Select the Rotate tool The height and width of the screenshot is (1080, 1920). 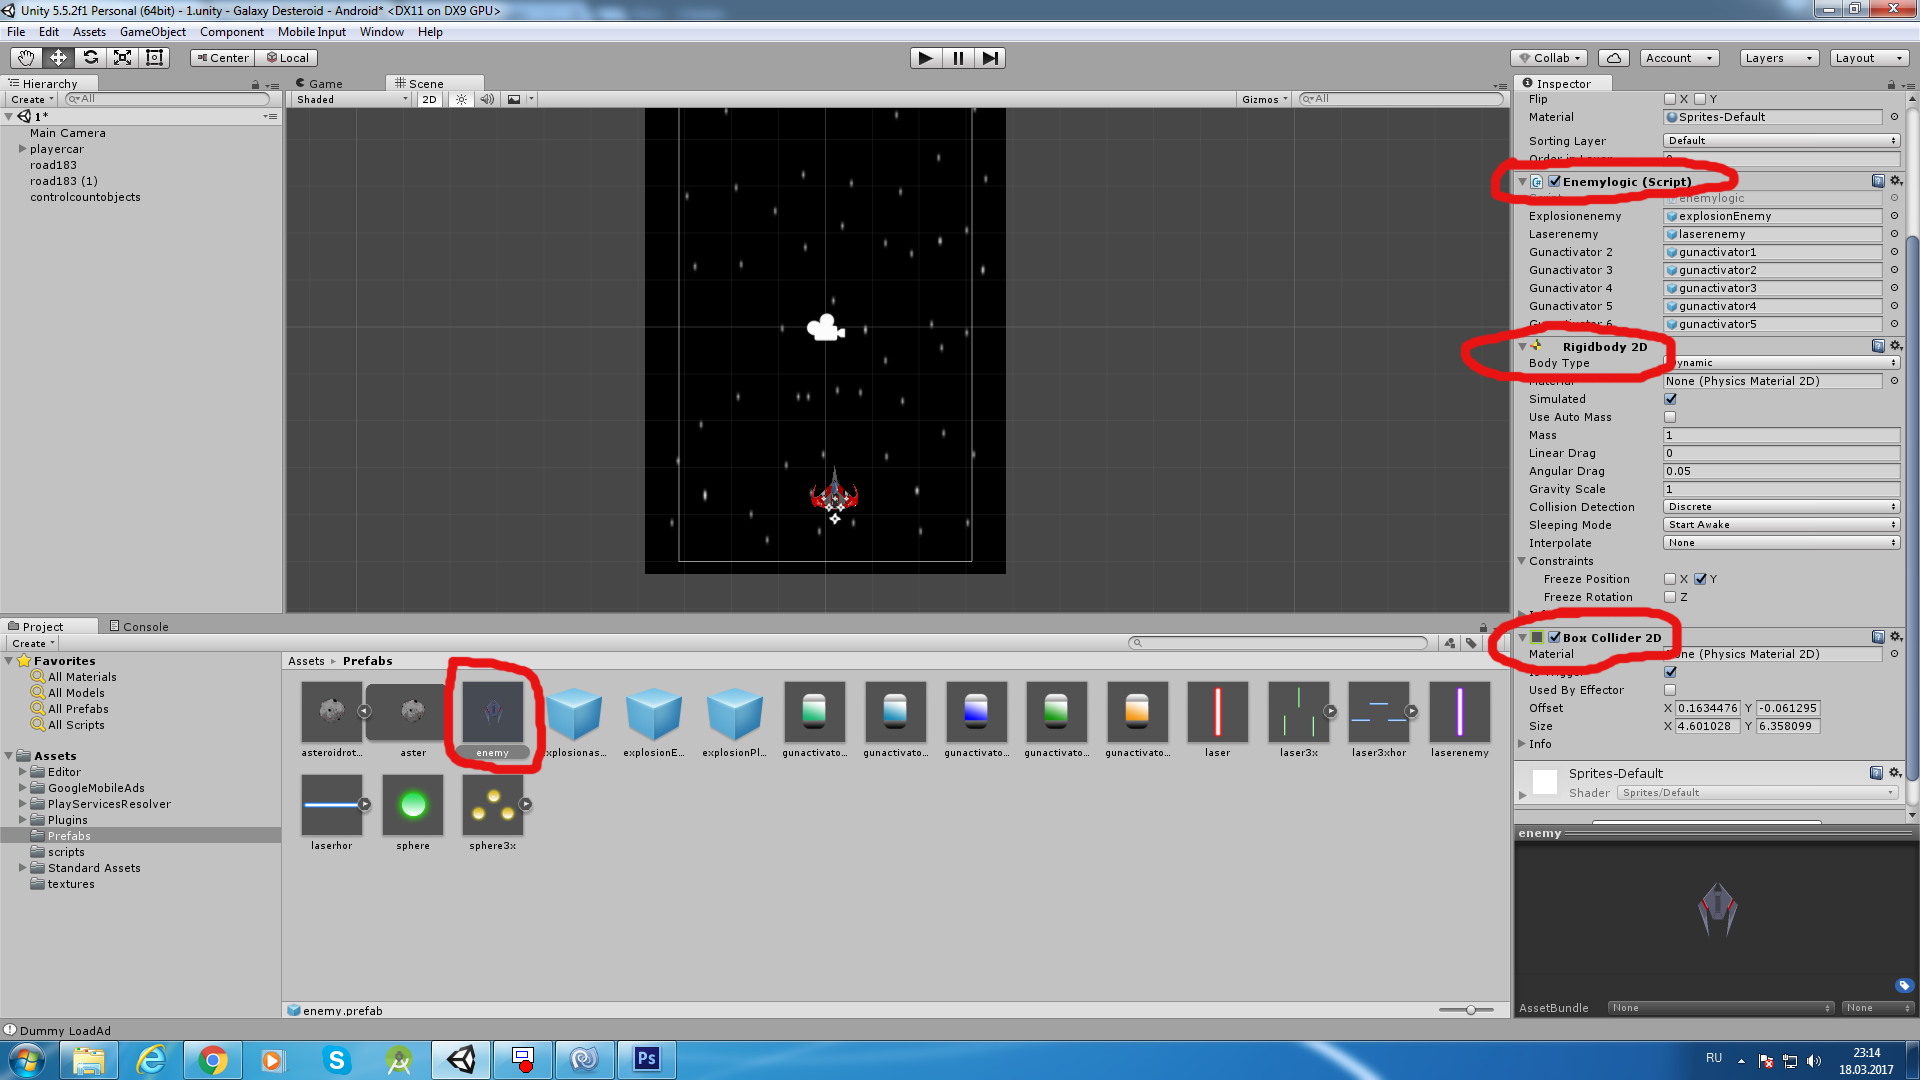[90, 58]
